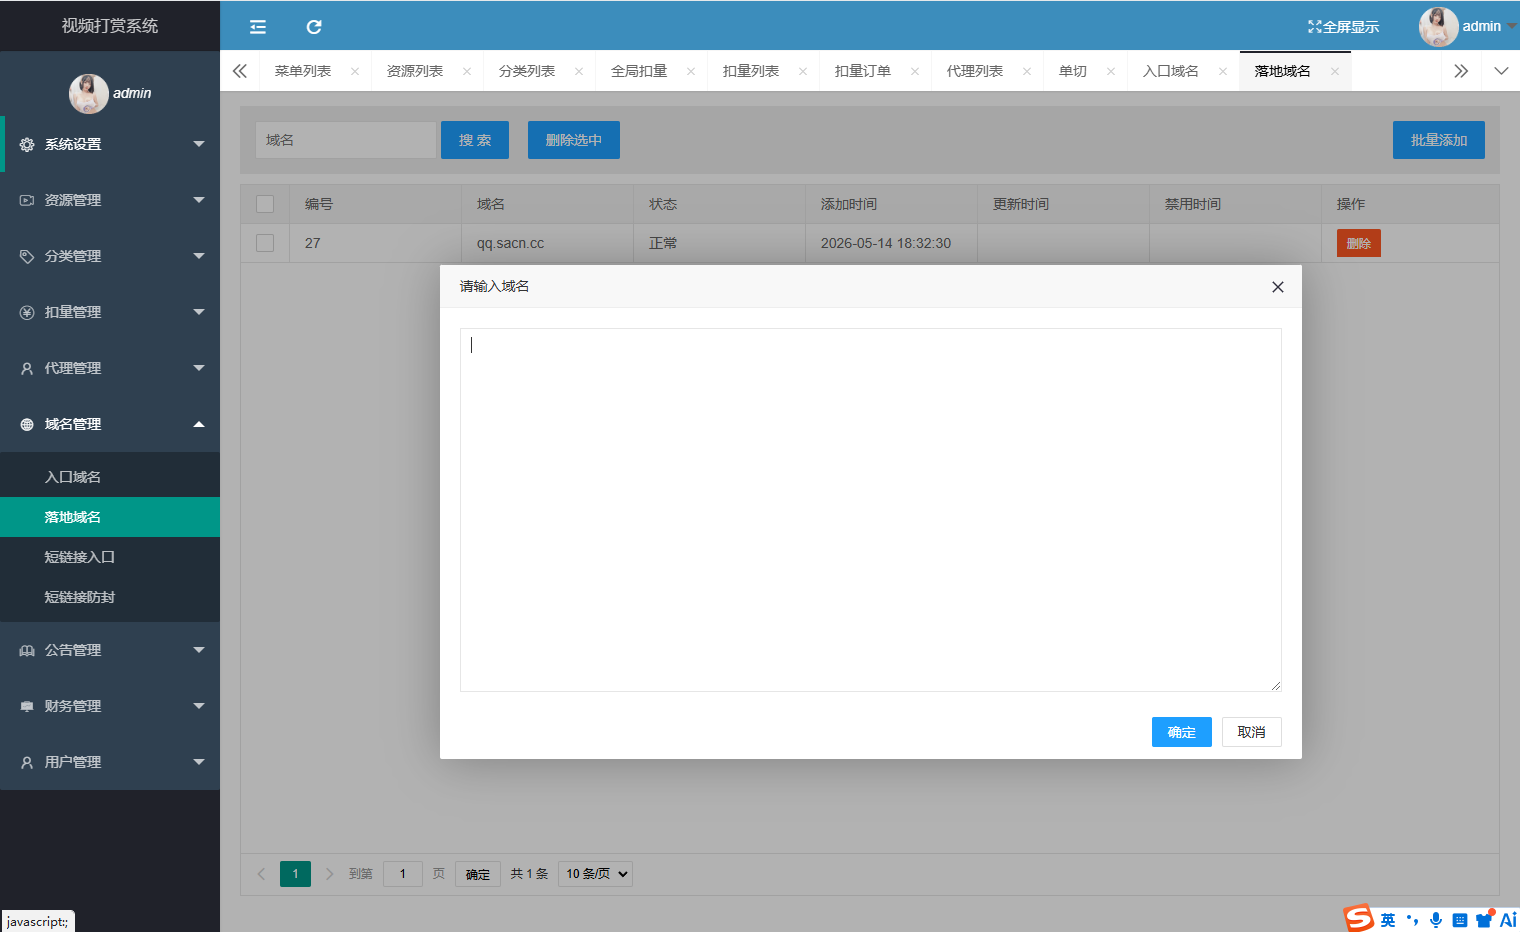Close the 落地域名 tab
Viewport: 1520px width, 932px height.
(x=1335, y=72)
